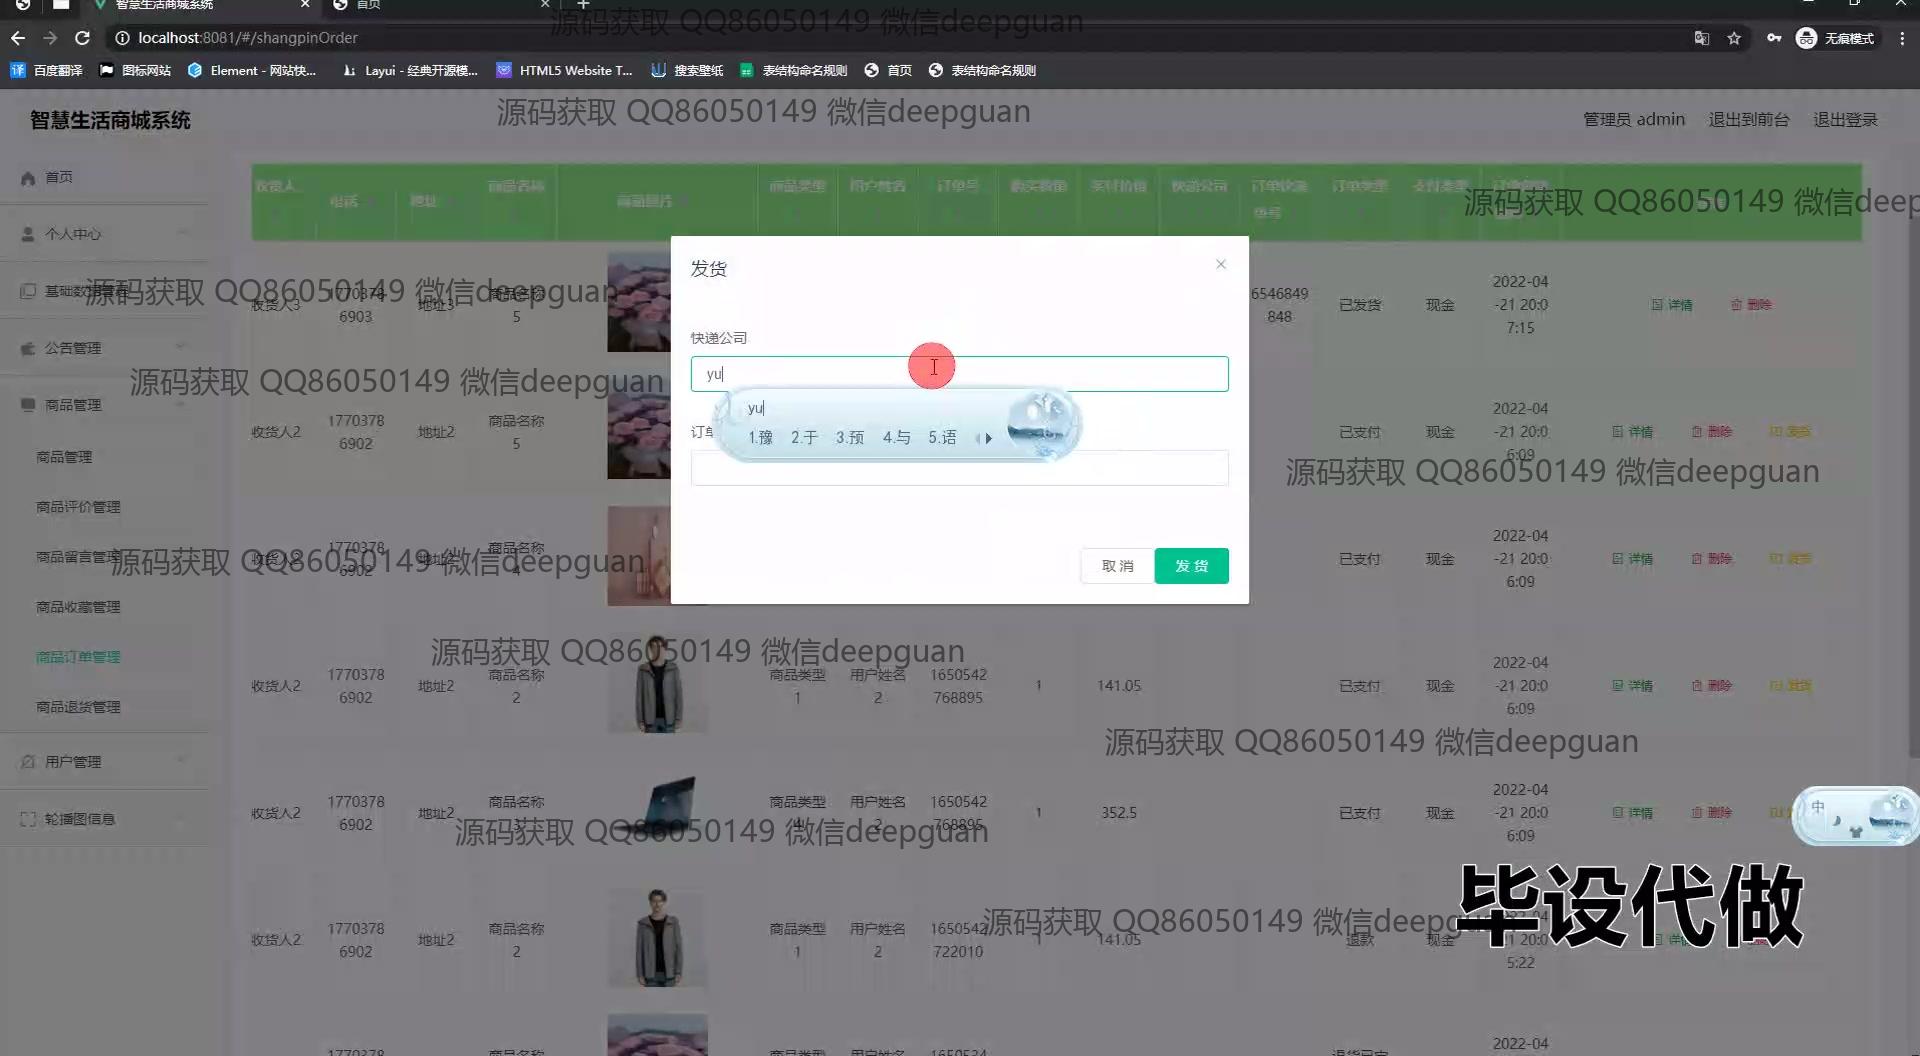This screenshot has width=1920, height=1056.
Task: Close the 发货 dialog with X
Action: coord(1220,264)
